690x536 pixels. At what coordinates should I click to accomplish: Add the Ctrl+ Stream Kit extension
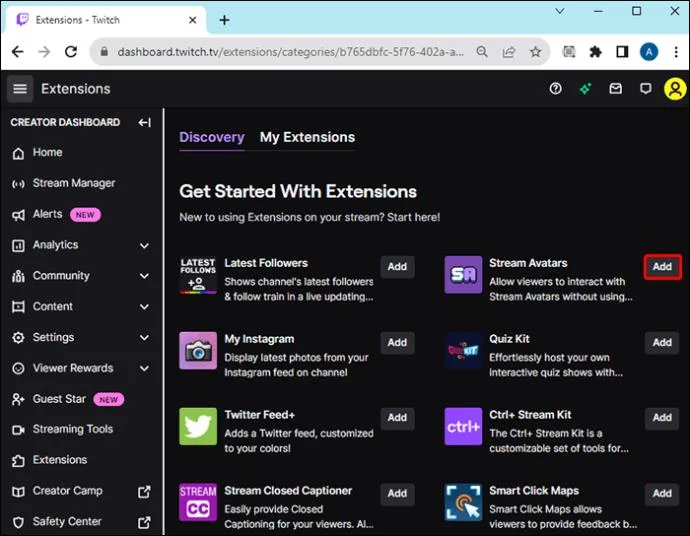[x=662, y=418]
